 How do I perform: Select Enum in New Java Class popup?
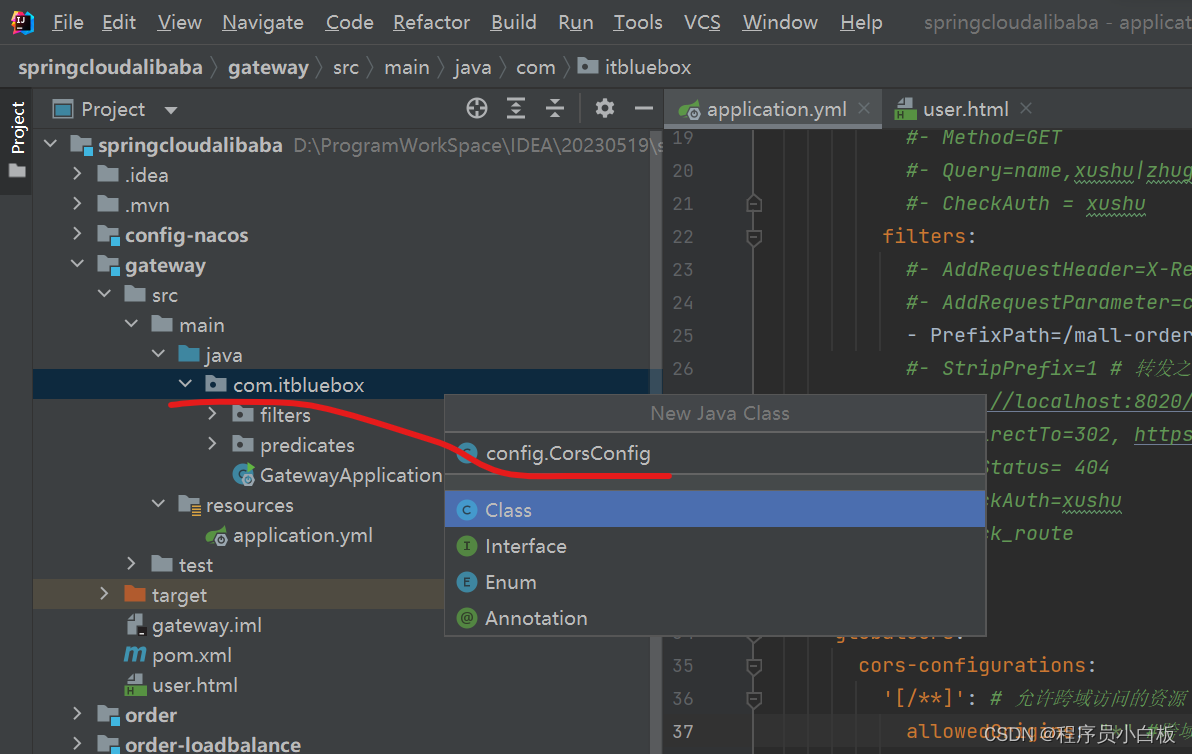click(x=715, y=582)
